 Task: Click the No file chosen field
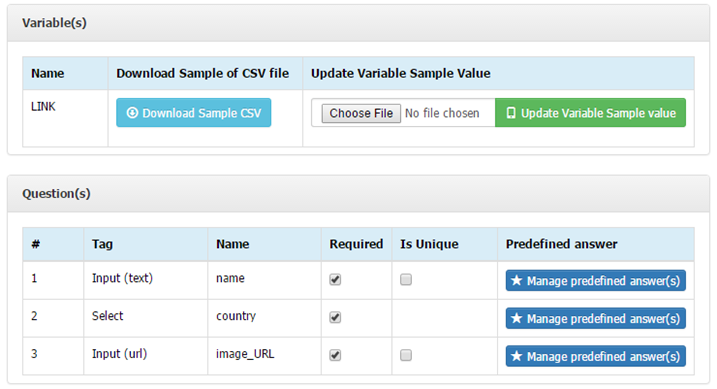click(x=442, y=113)
